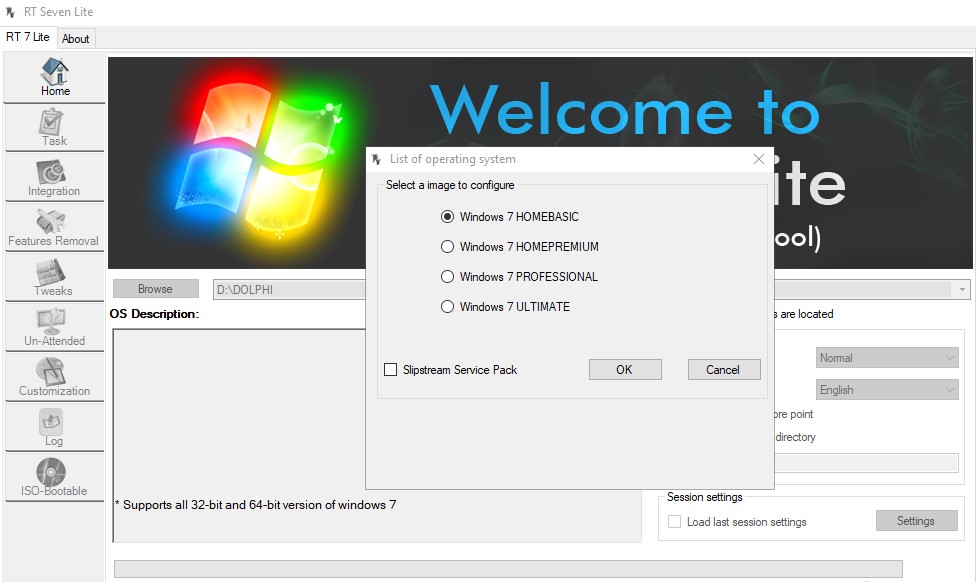Open the Integration sidebar item
The height and width of the screenshot is (582, 976).
pos(54,177)
